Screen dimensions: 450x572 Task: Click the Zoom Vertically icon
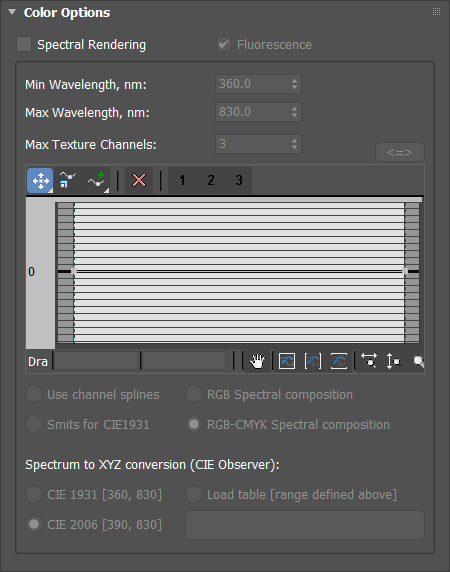pos(393,362)
